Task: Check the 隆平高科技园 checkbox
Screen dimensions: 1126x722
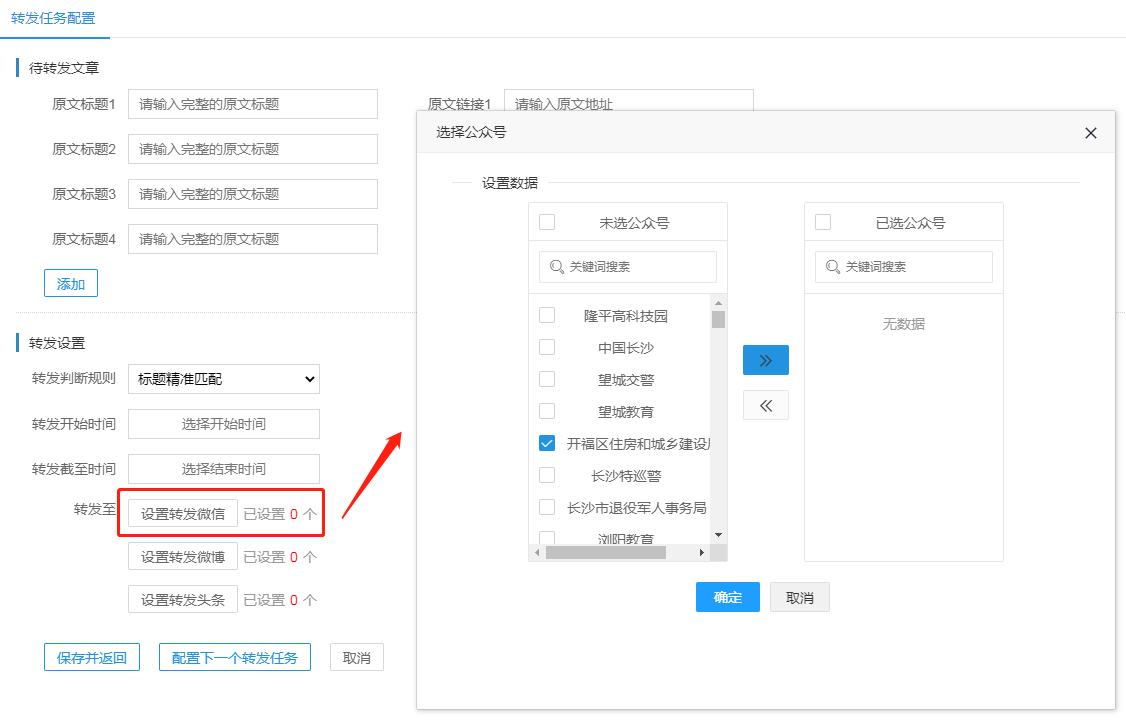Action: point(547,315)
